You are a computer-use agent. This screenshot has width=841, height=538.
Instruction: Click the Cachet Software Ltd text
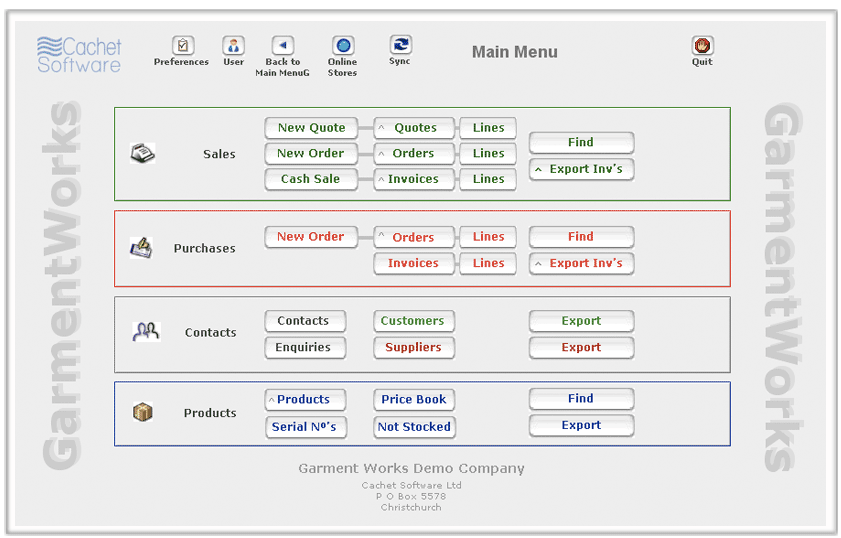tap(411, 485)
